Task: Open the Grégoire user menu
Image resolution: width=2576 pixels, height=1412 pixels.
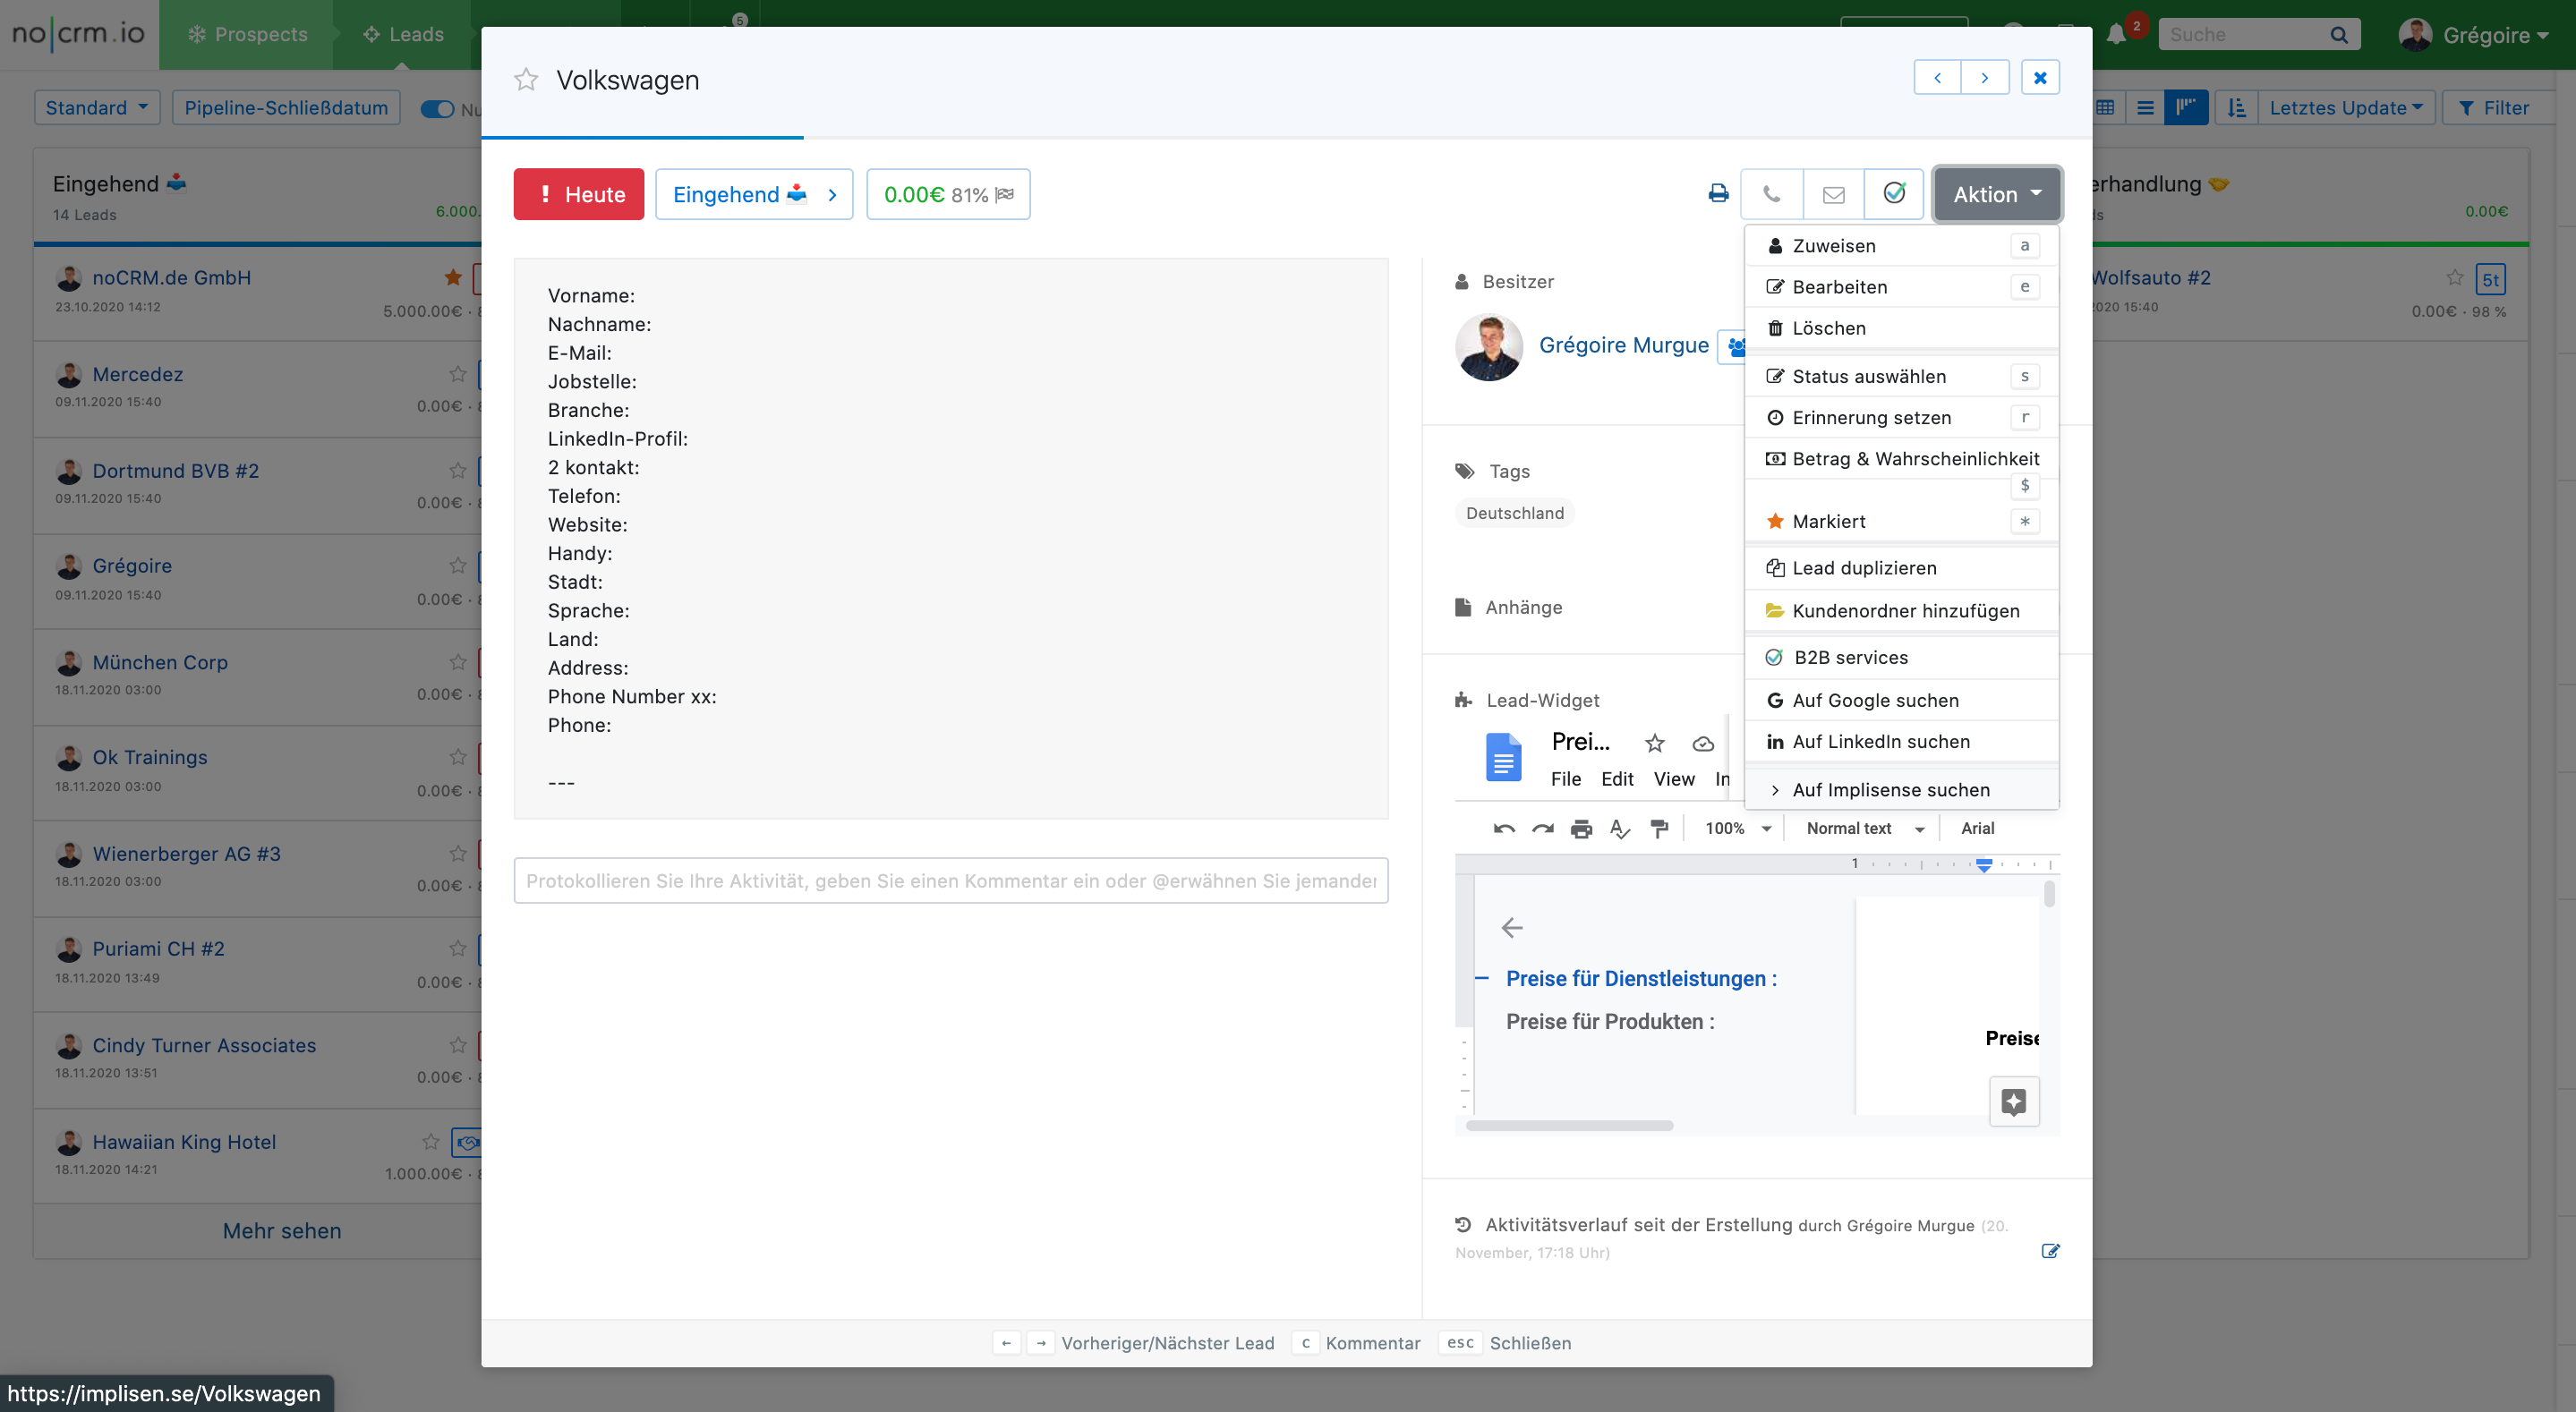Action: [2475, 35]
